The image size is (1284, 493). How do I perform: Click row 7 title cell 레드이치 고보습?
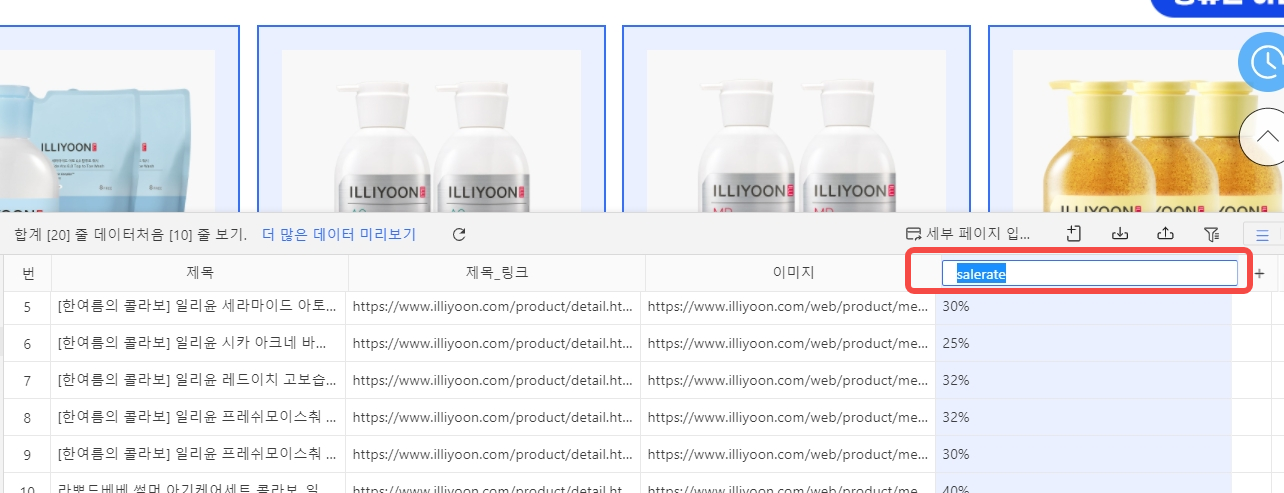pos(199,380)
